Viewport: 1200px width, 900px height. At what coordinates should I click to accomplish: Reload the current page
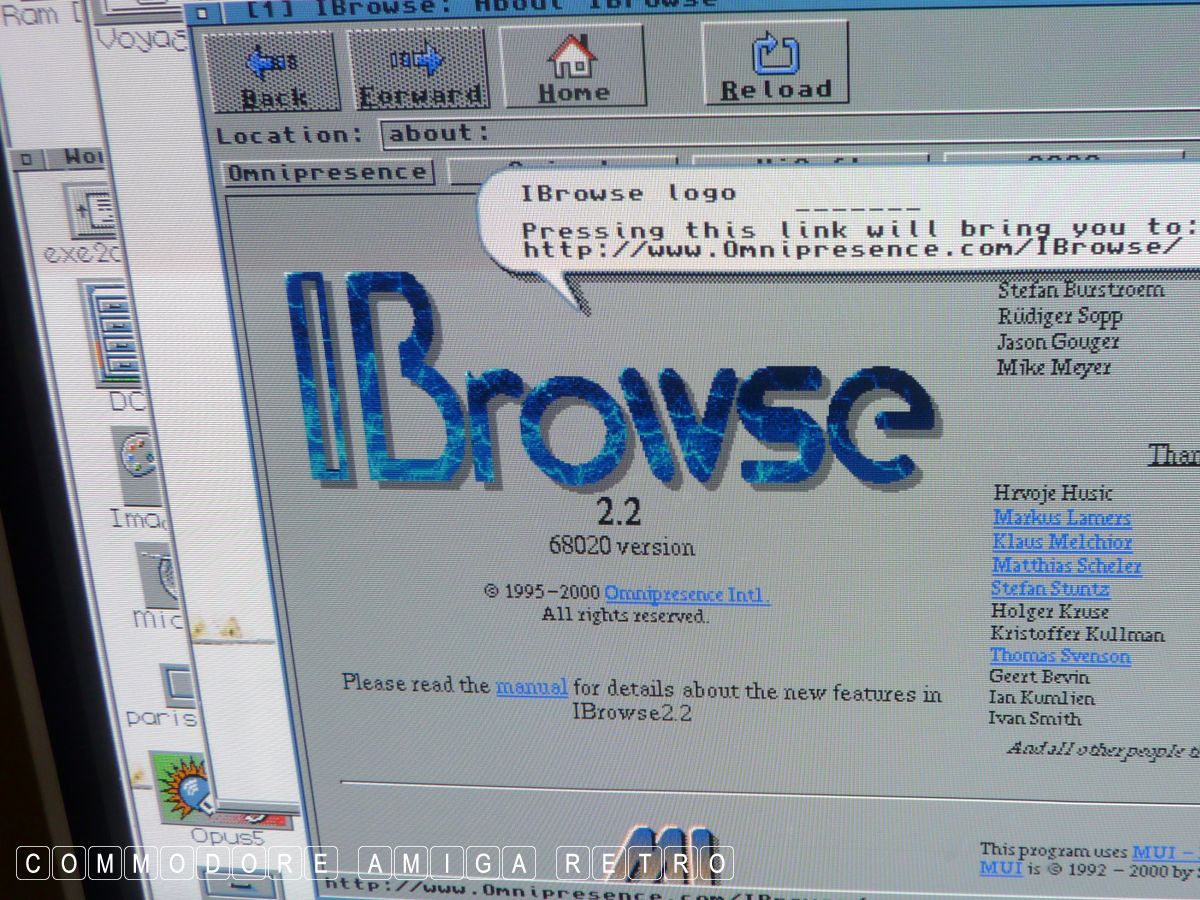(x=775, y=62)
